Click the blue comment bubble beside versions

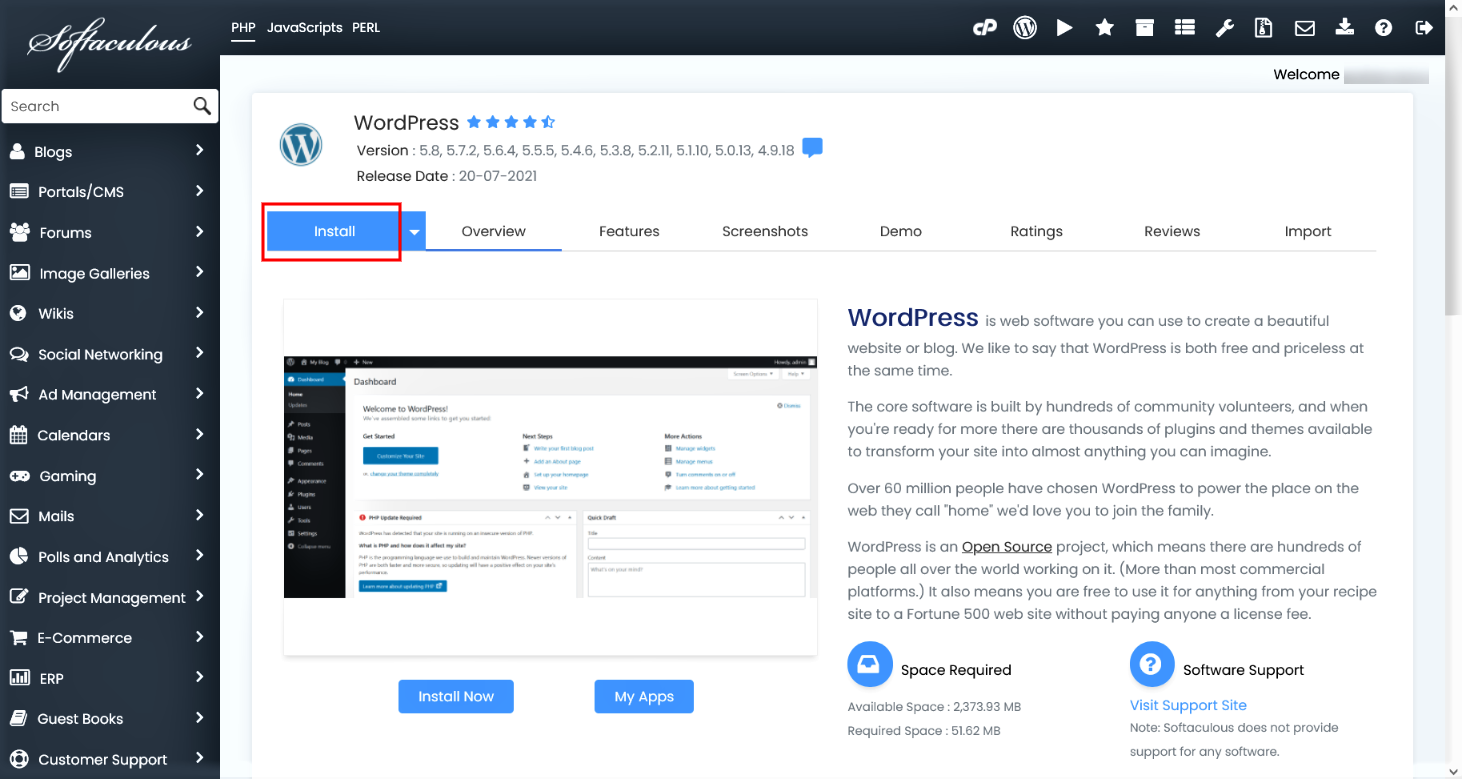tap(812, 149)
